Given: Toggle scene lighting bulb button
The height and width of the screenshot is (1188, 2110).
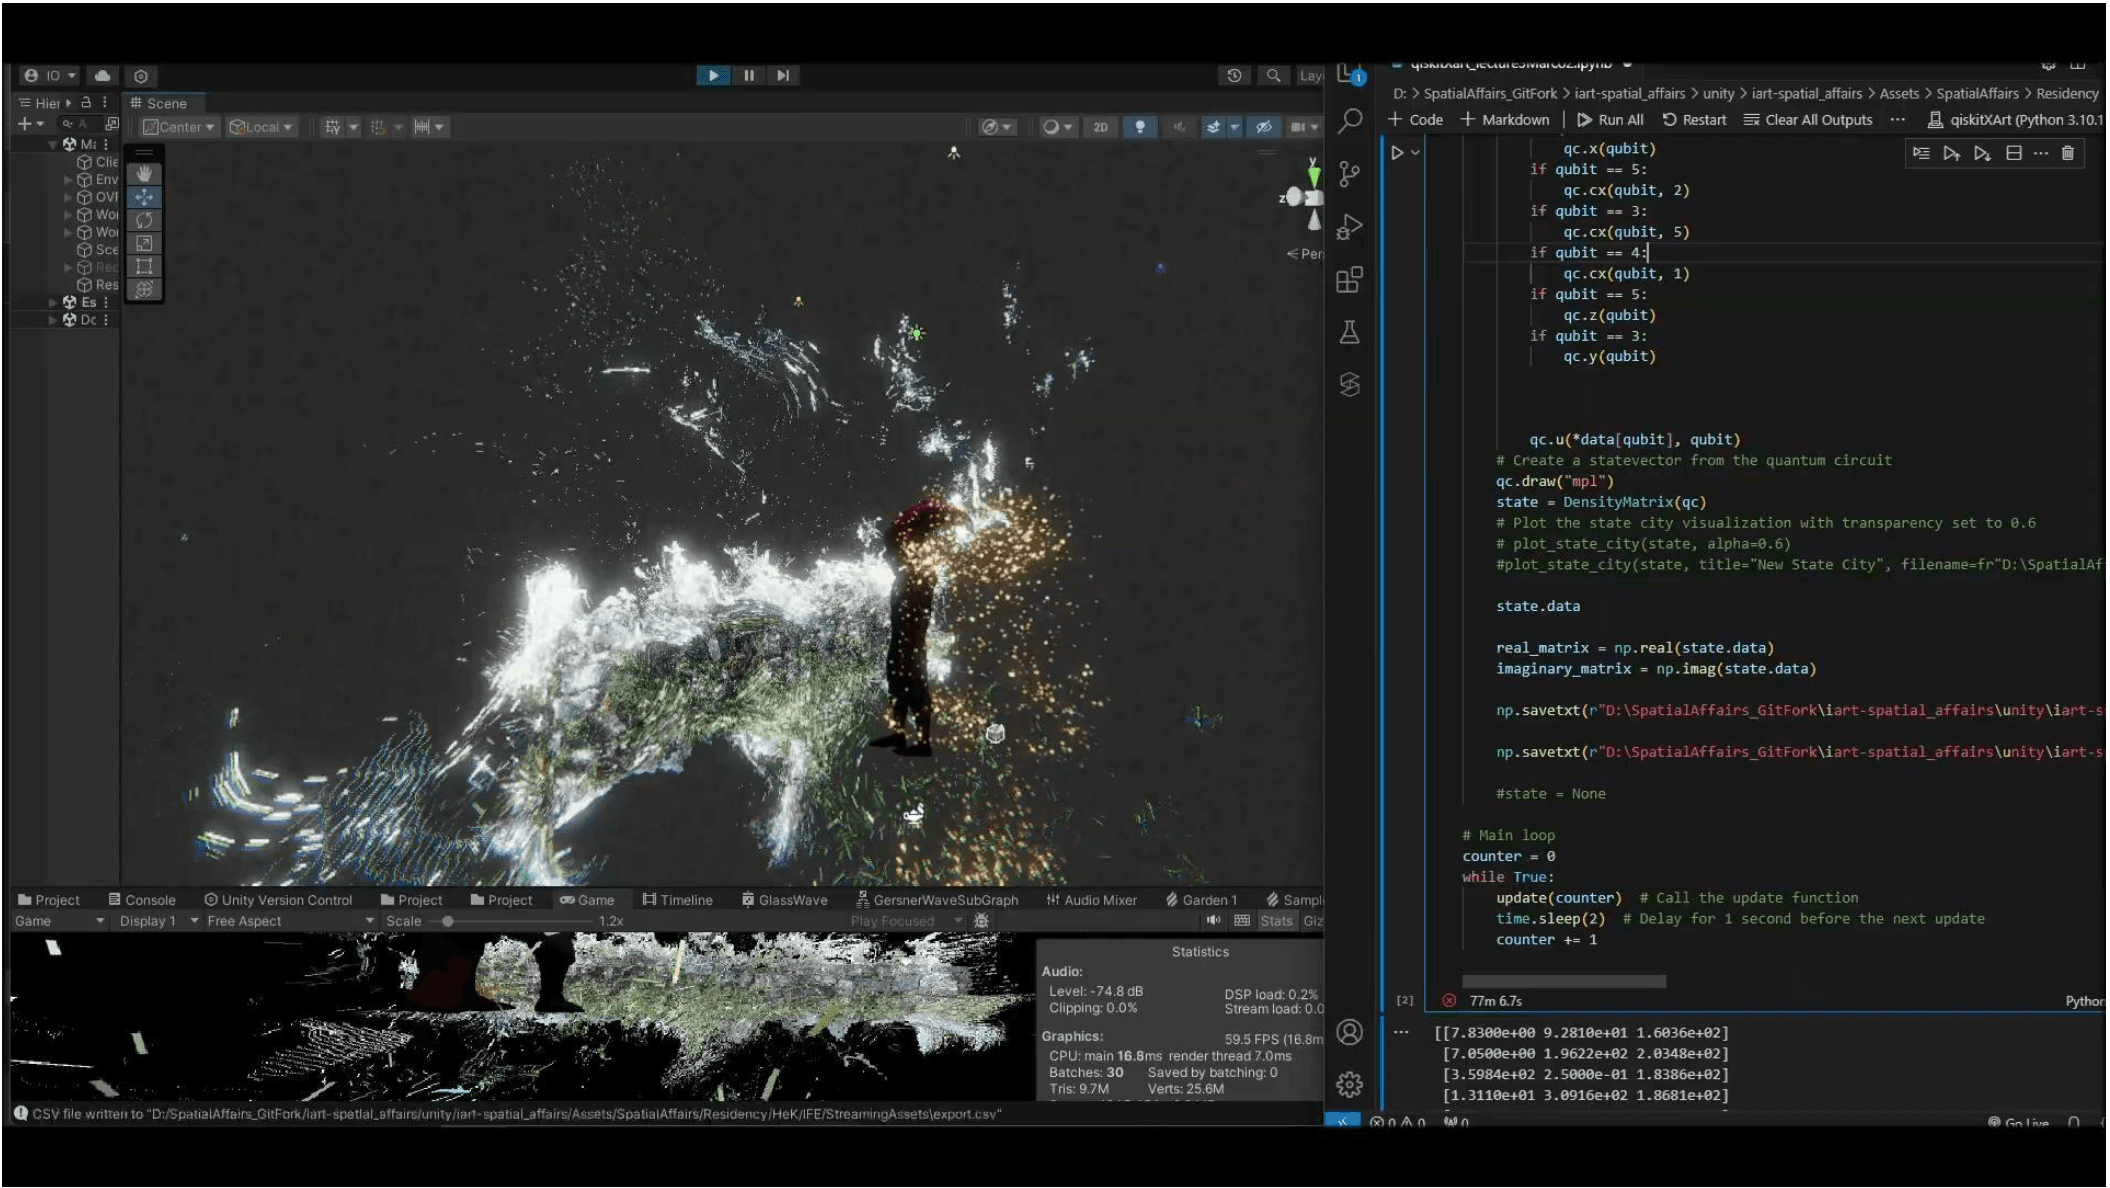Looking at the screenshot, I should tap(1140, 127).
